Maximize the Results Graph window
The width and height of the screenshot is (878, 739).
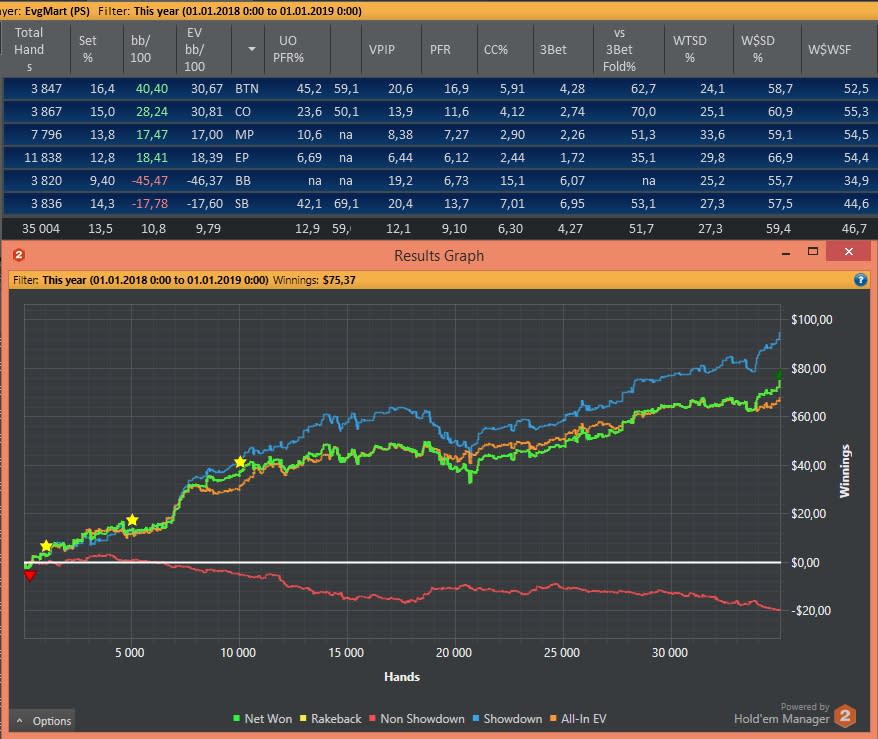(812, 251)
